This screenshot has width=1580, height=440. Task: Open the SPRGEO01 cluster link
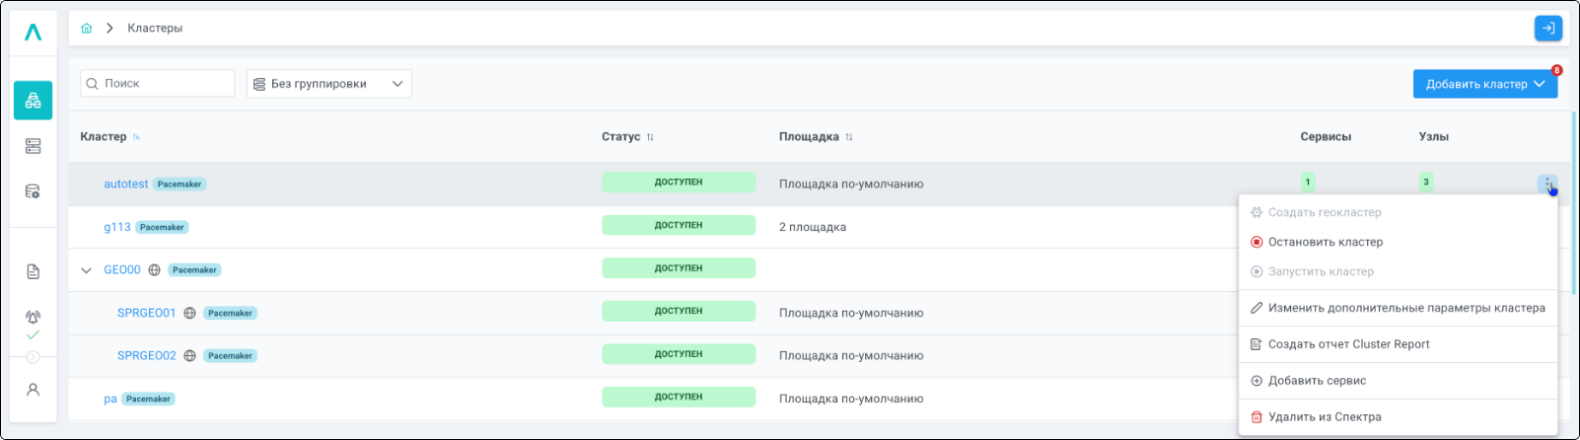(146, 313)
